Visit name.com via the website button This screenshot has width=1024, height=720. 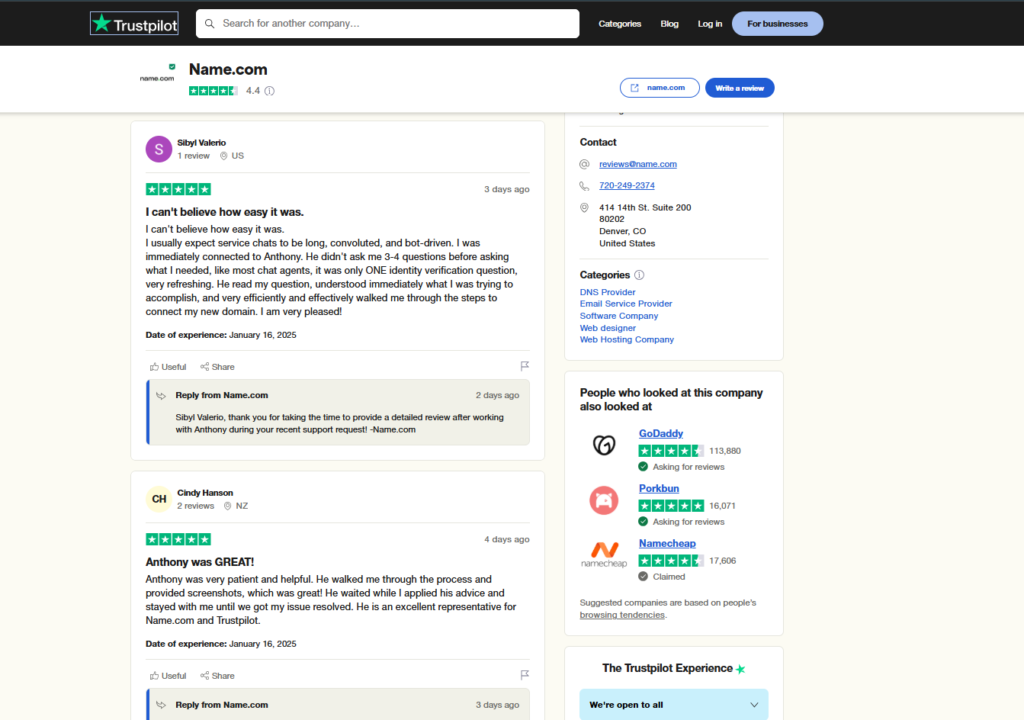pyautogui.click(x=660, y=88)
